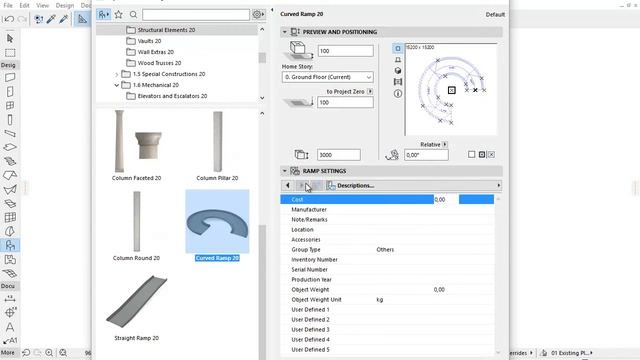Select the Arrow tool in toolbox

click(10, 38)
